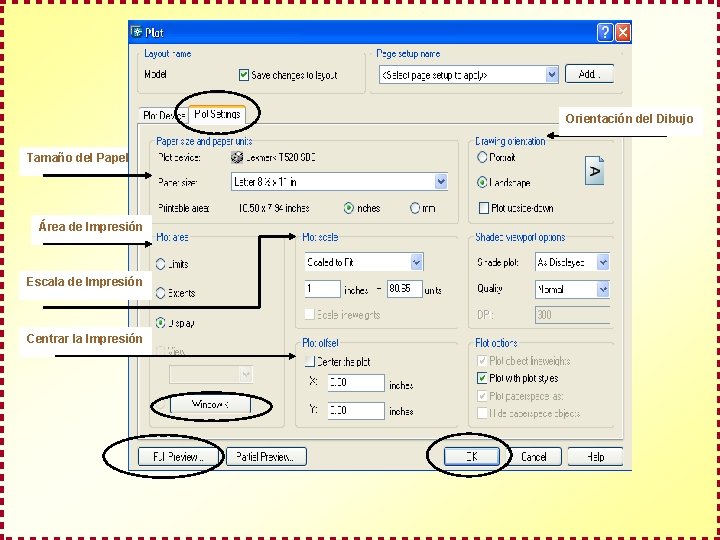Toggle Save changes to layout checkbox

click(244, 75)
